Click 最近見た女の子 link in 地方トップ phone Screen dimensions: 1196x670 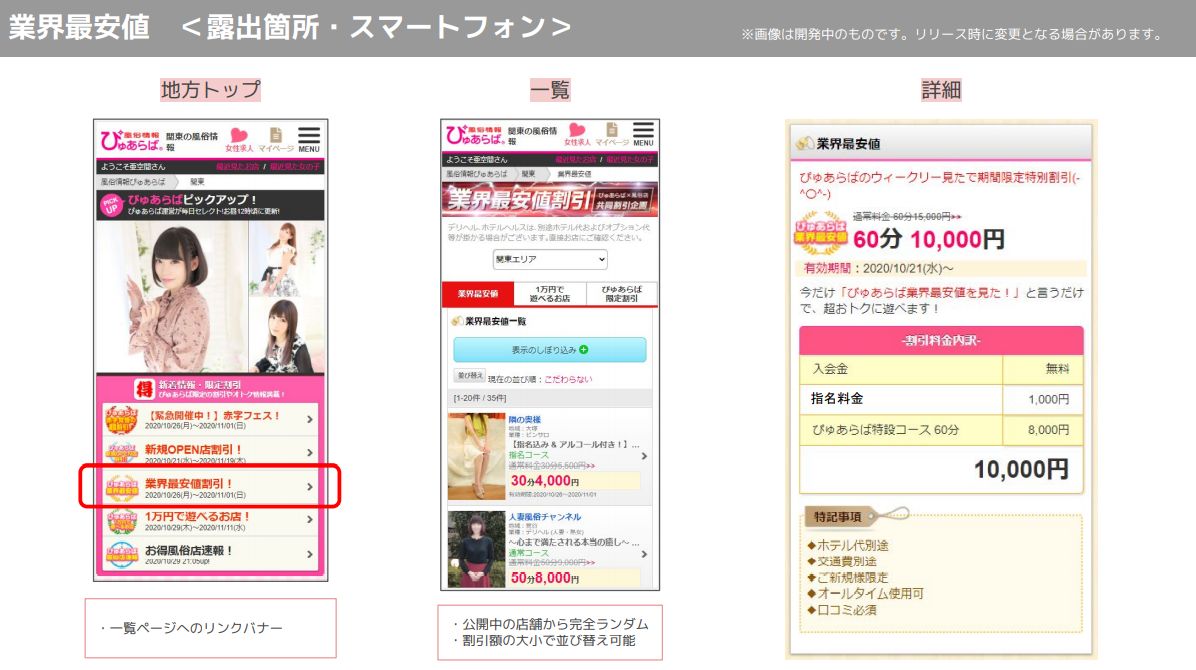(295, 166)
